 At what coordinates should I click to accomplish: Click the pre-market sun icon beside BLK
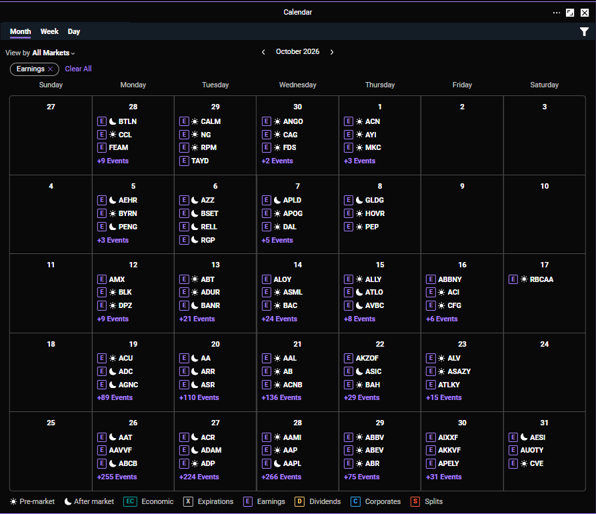(113, 292)
